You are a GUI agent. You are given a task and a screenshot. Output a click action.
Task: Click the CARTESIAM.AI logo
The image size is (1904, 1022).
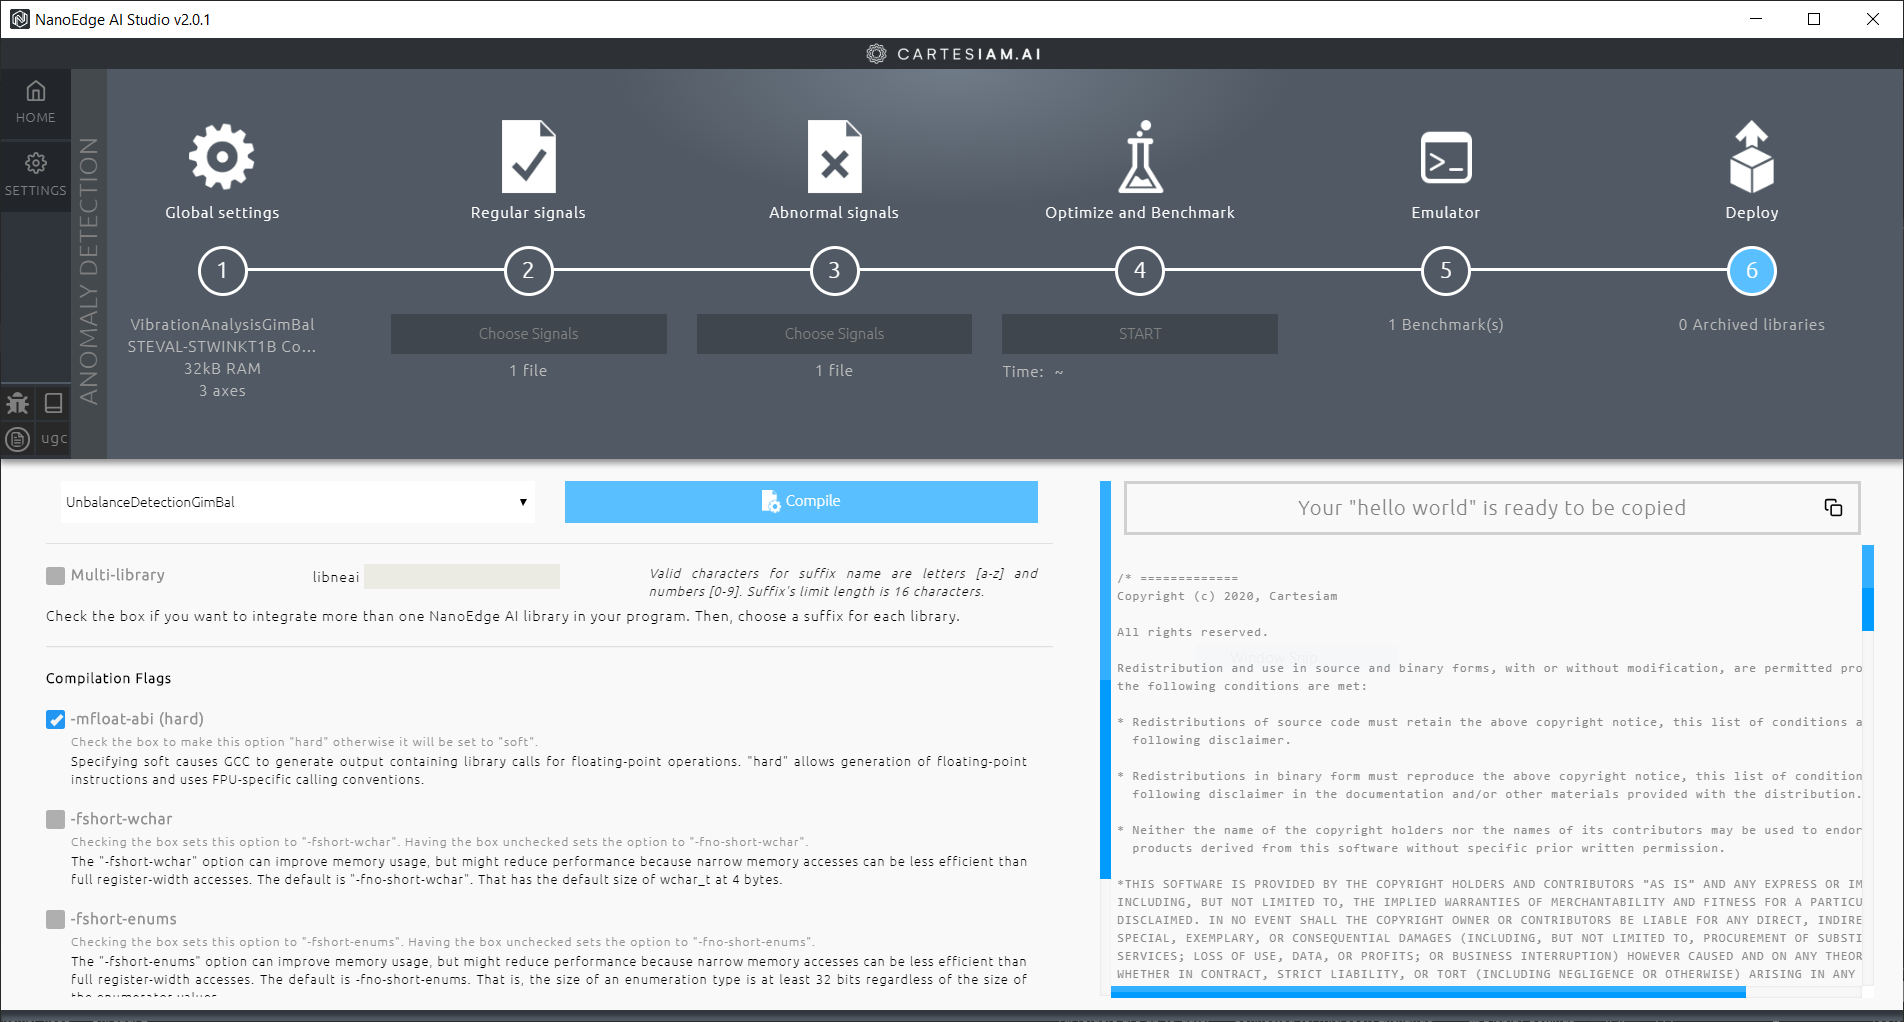point(953,54)
